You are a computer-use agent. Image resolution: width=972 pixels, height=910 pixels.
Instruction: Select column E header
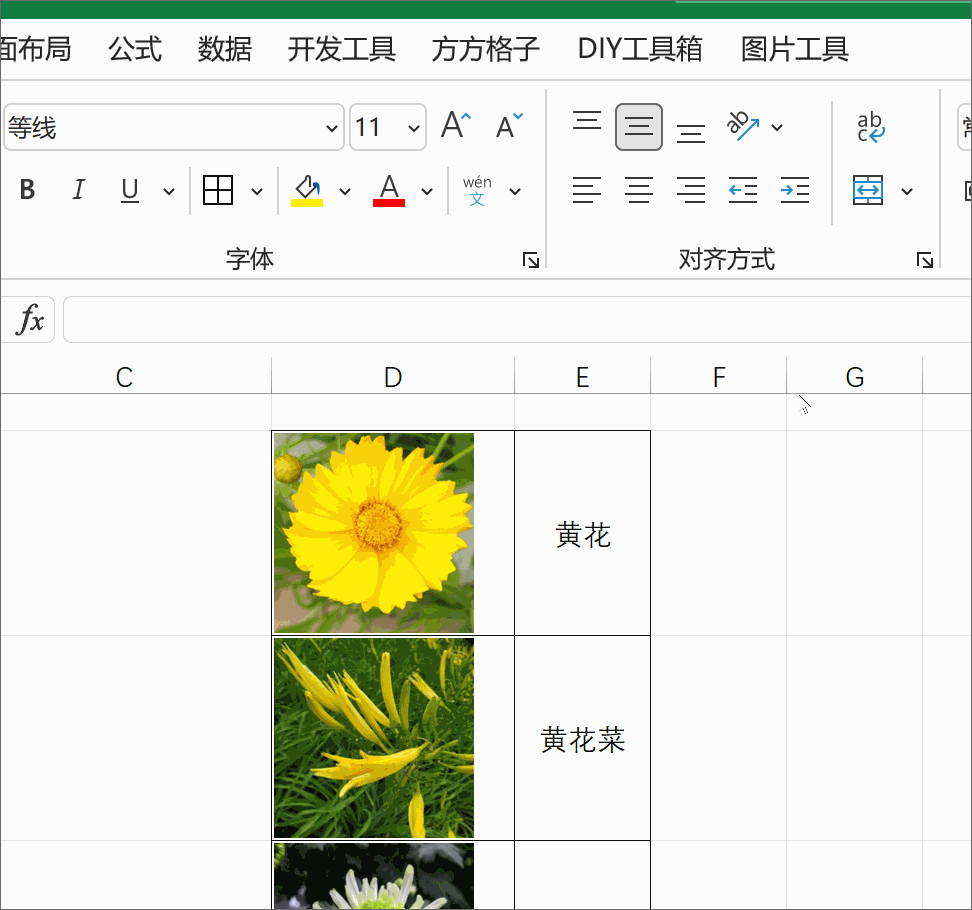click(583, 376)
